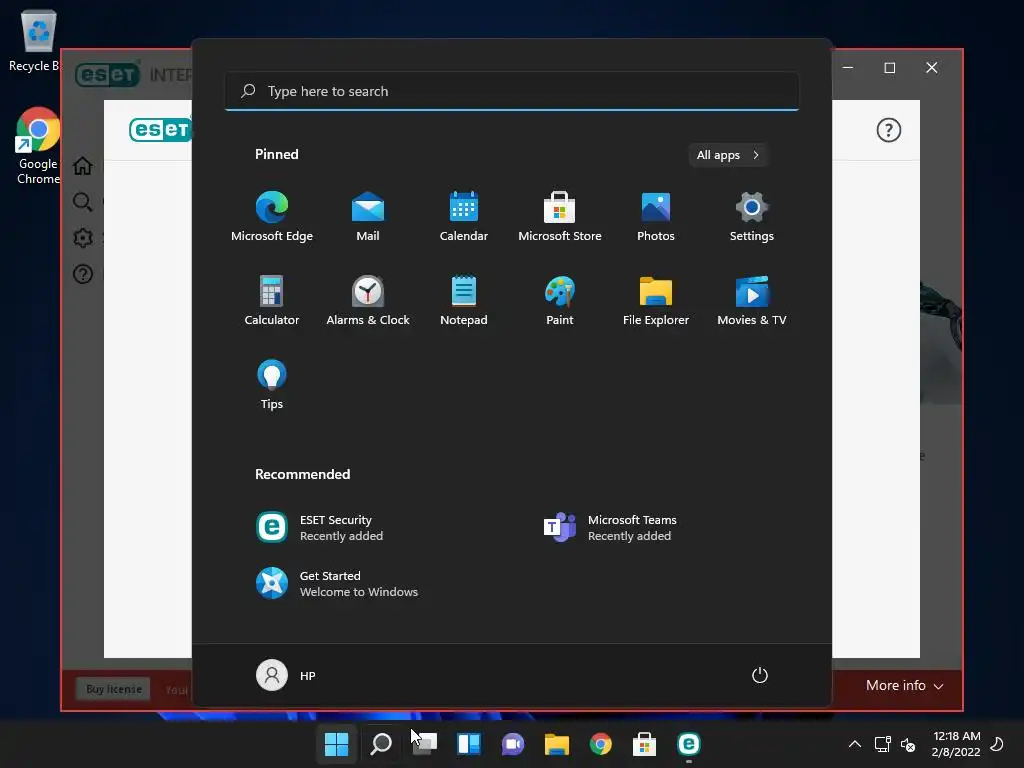Open Microsoft Store on taskbar
The height and width of the screenshot is (768, 1024).
coord(645,744)
